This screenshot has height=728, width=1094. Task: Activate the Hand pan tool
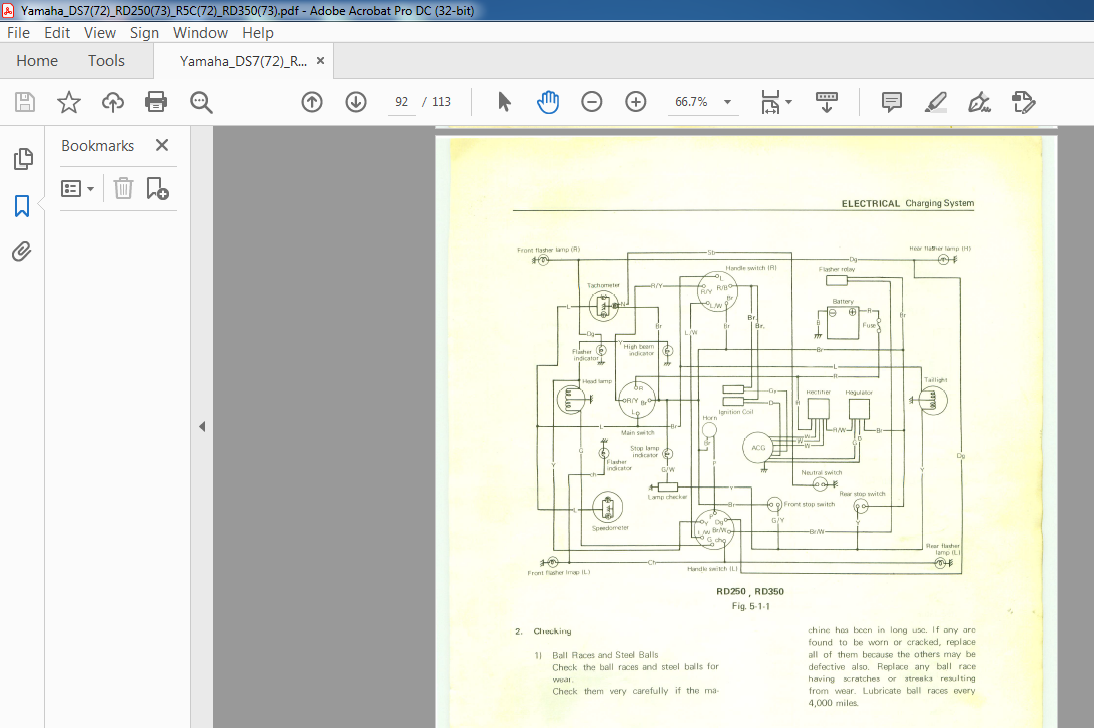tap(548, 102)
